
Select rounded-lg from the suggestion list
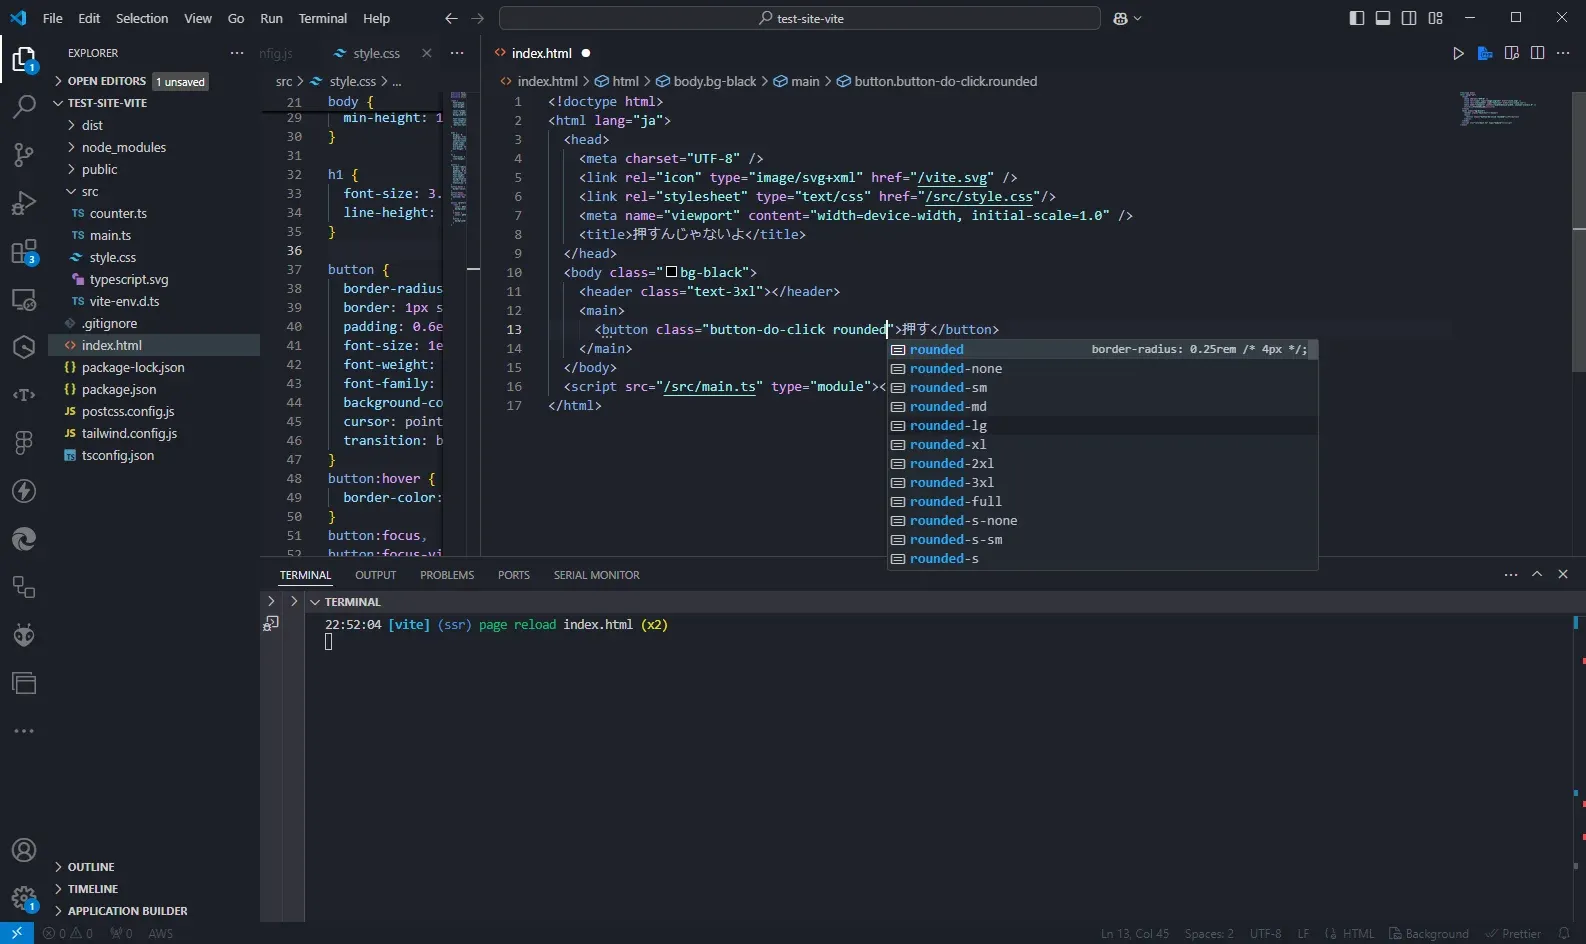[x=1102, y=425]
